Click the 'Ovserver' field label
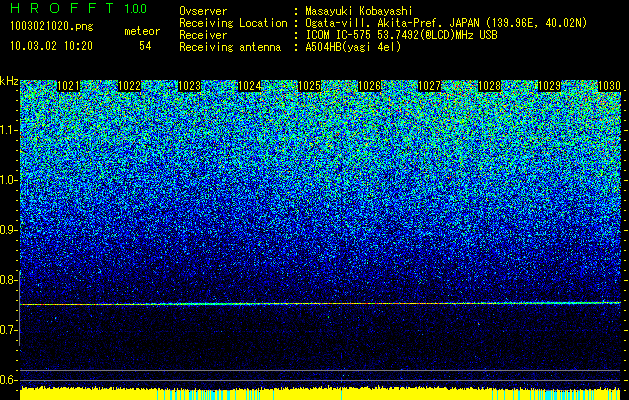Screen dimensions: 629x400 tap(203, 11)
